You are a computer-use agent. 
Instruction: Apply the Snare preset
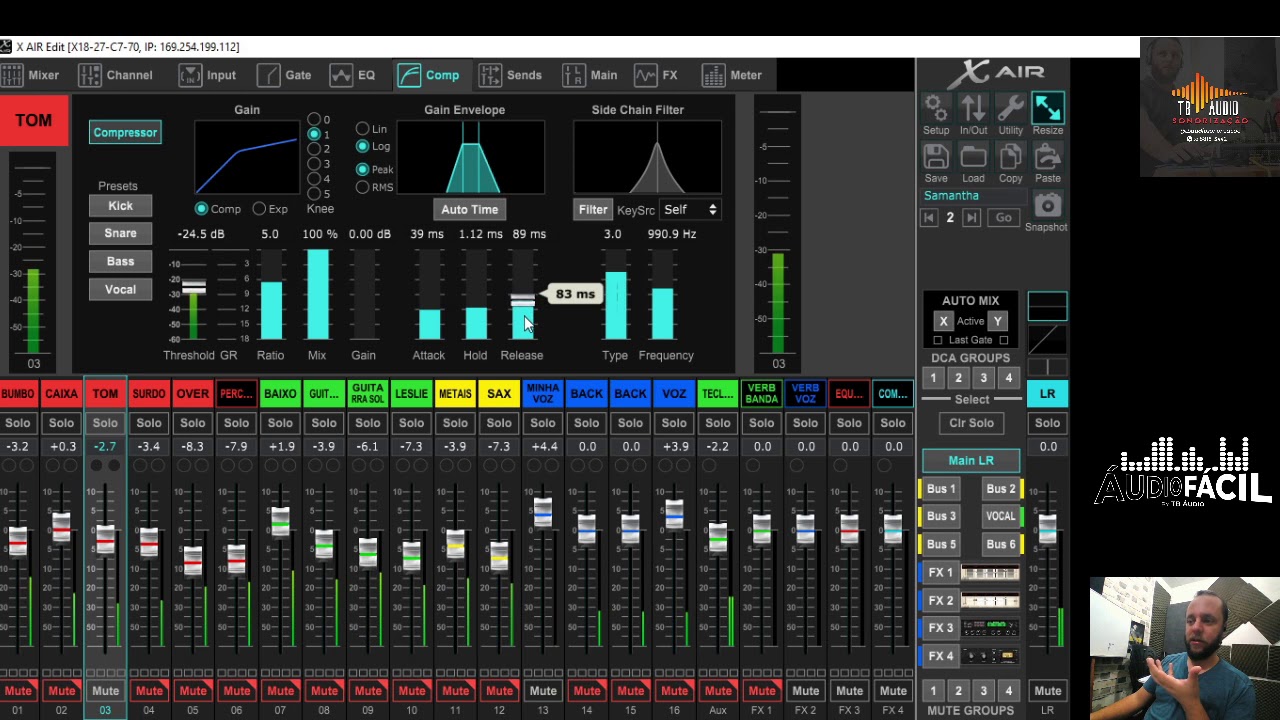tap(120, 234)
